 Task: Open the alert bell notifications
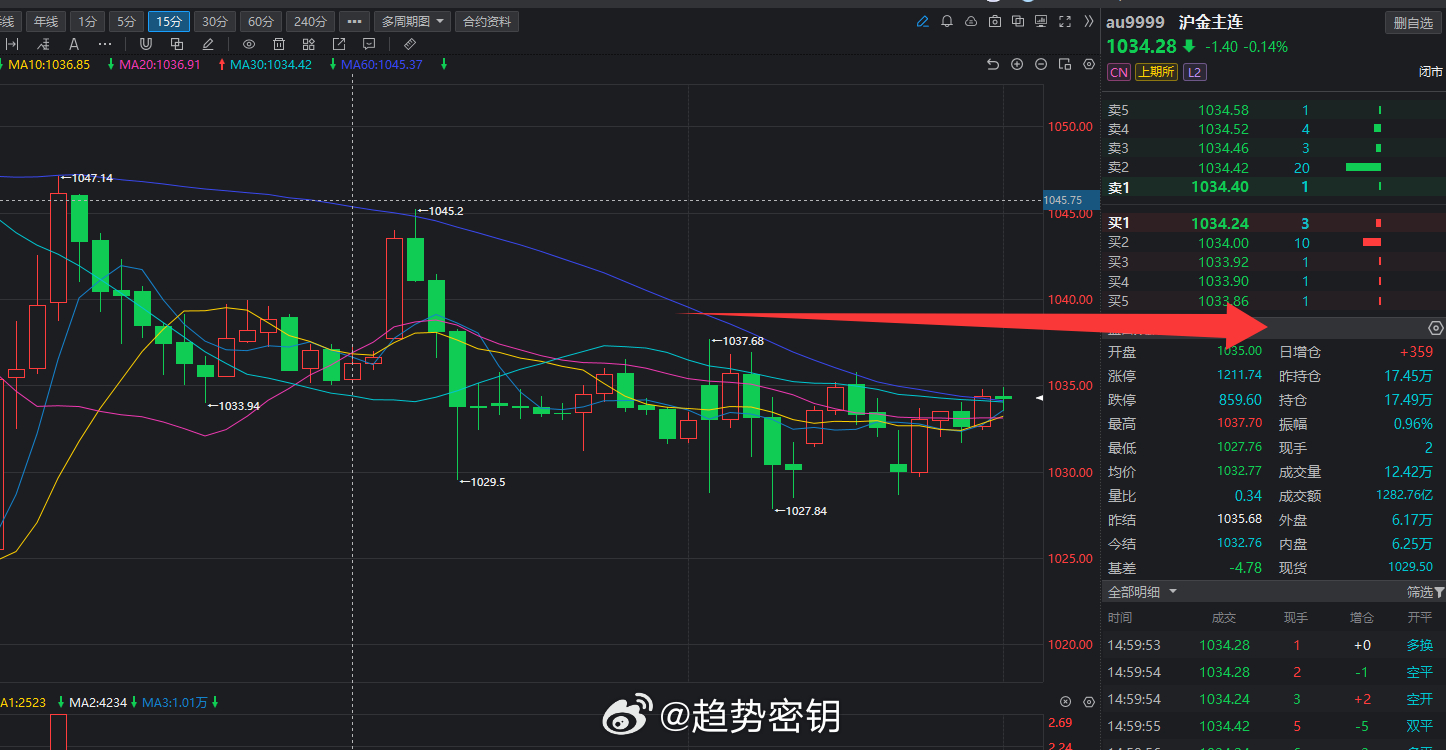946,21
